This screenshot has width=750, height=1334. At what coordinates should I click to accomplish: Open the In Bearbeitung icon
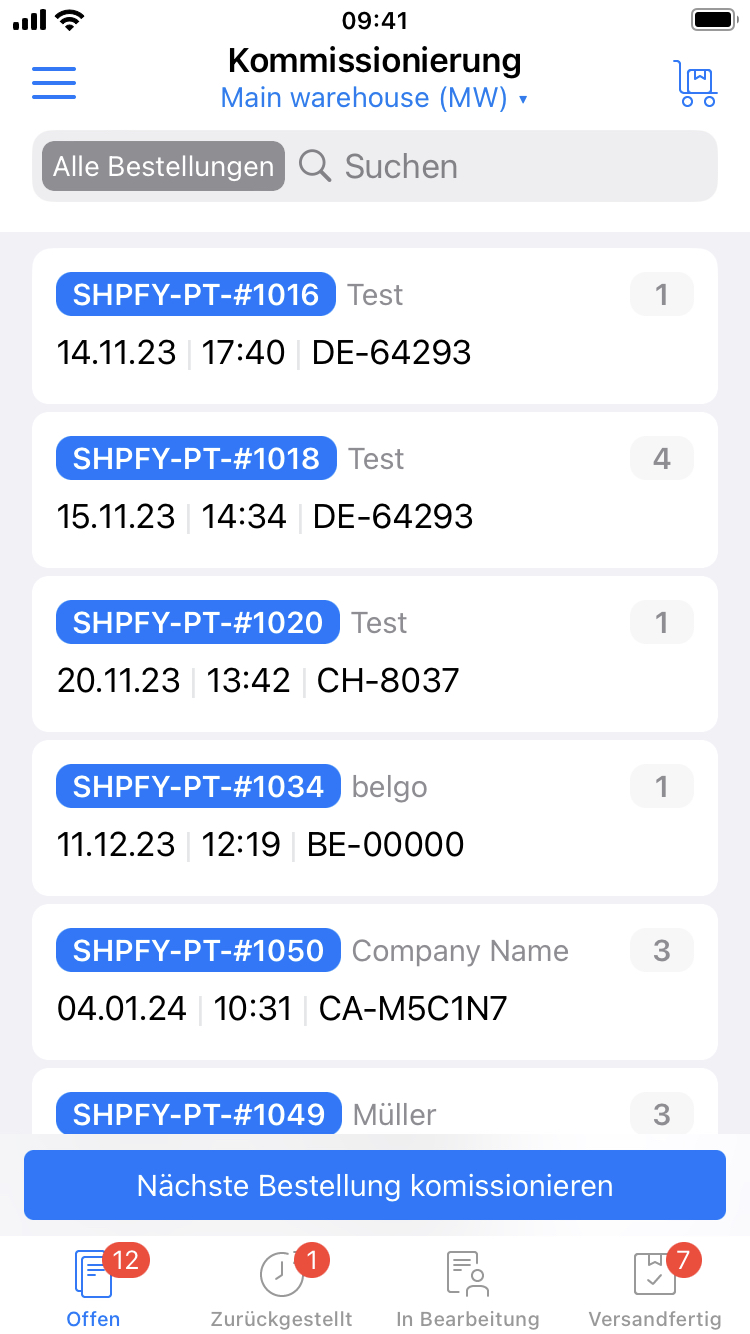click(467, 1275)
